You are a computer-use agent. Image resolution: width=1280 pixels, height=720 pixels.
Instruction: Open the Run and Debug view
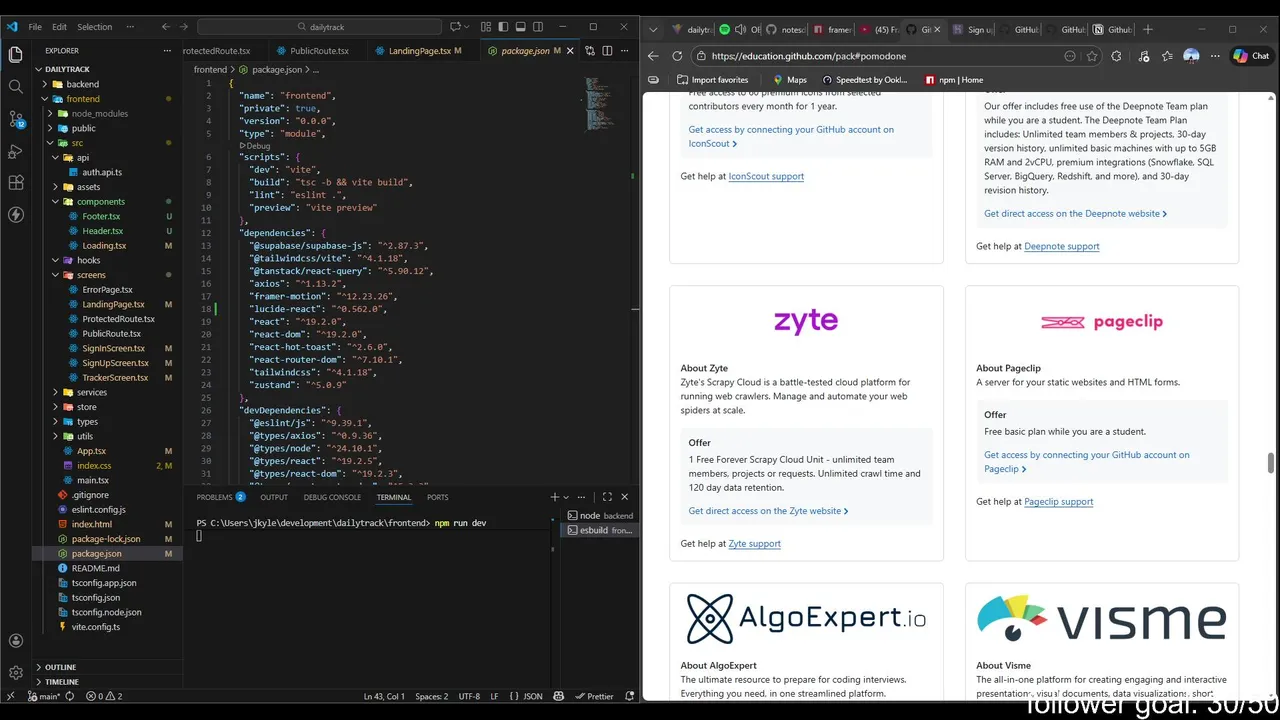pos(16,151)
